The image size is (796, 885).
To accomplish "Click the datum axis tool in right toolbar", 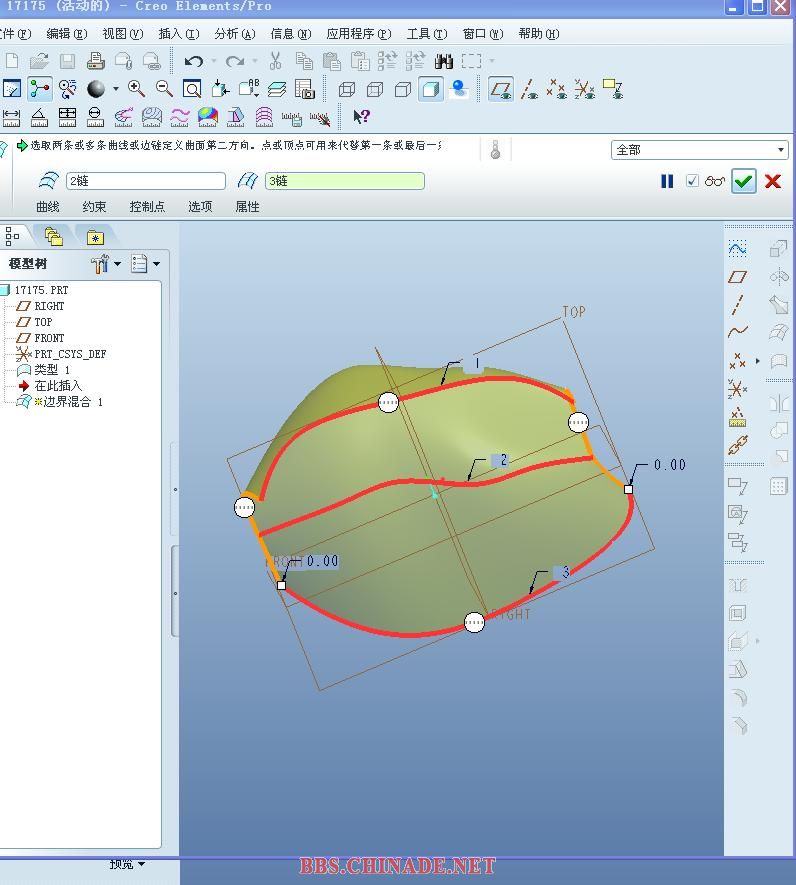I will pos(737,304).
